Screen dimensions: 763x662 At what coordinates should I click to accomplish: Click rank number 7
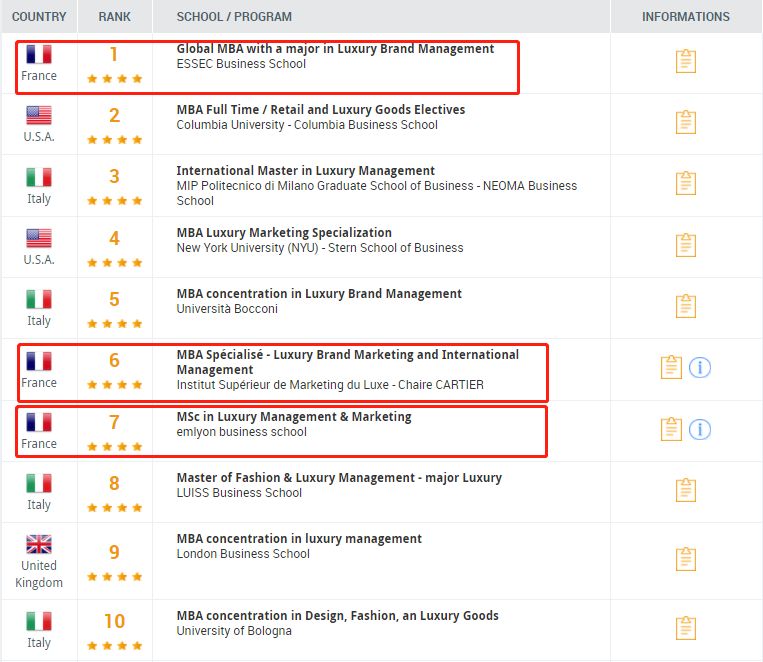114,422
